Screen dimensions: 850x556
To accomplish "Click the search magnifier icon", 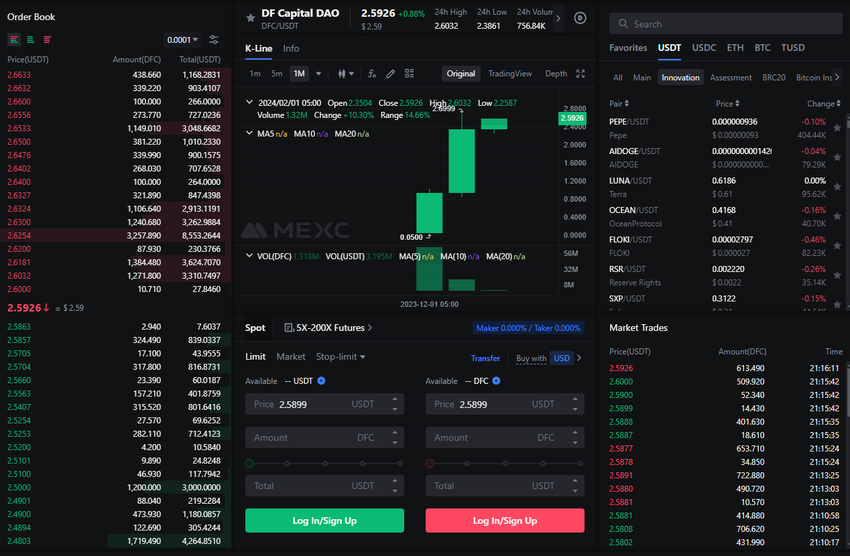I will click(623, 24).
